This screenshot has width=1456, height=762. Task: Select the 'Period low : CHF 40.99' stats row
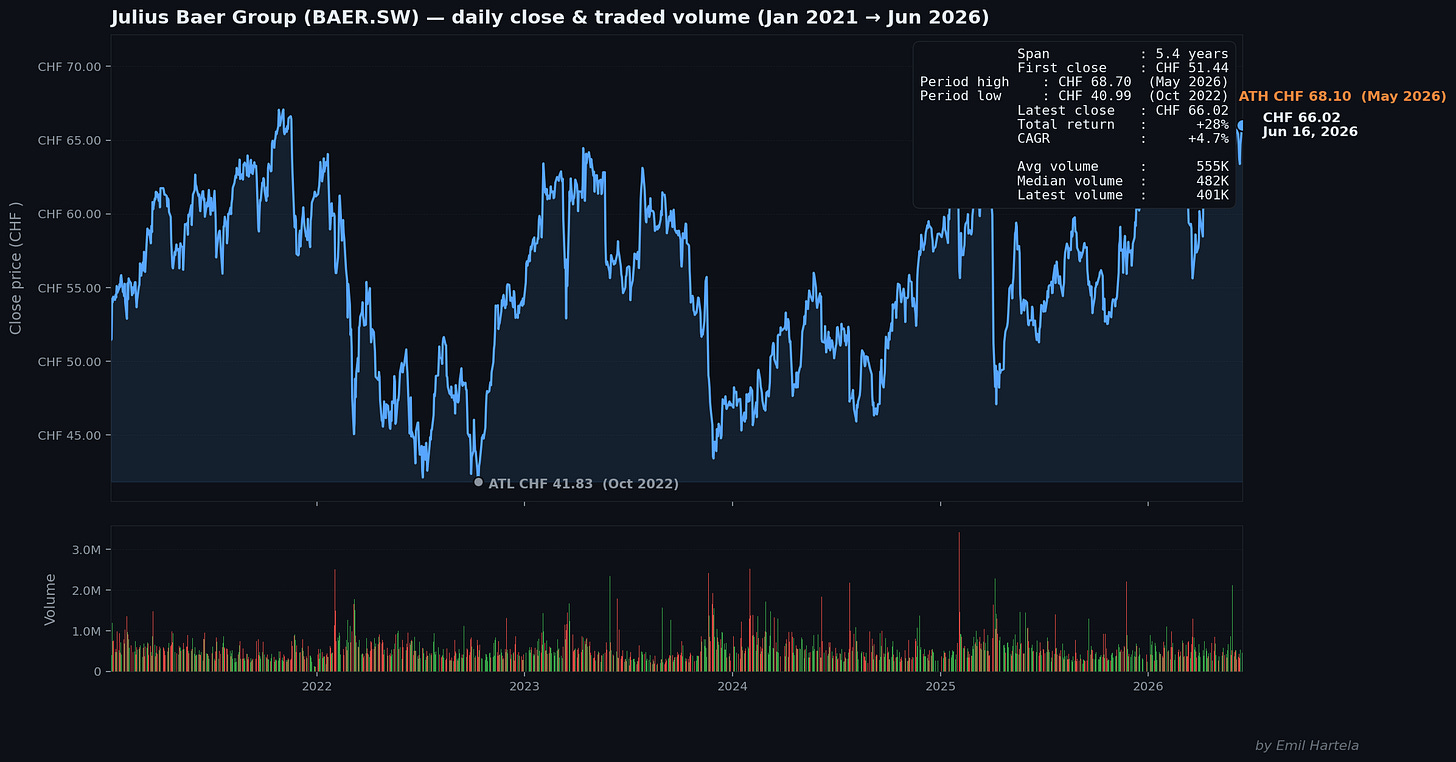coord(1074,96)
